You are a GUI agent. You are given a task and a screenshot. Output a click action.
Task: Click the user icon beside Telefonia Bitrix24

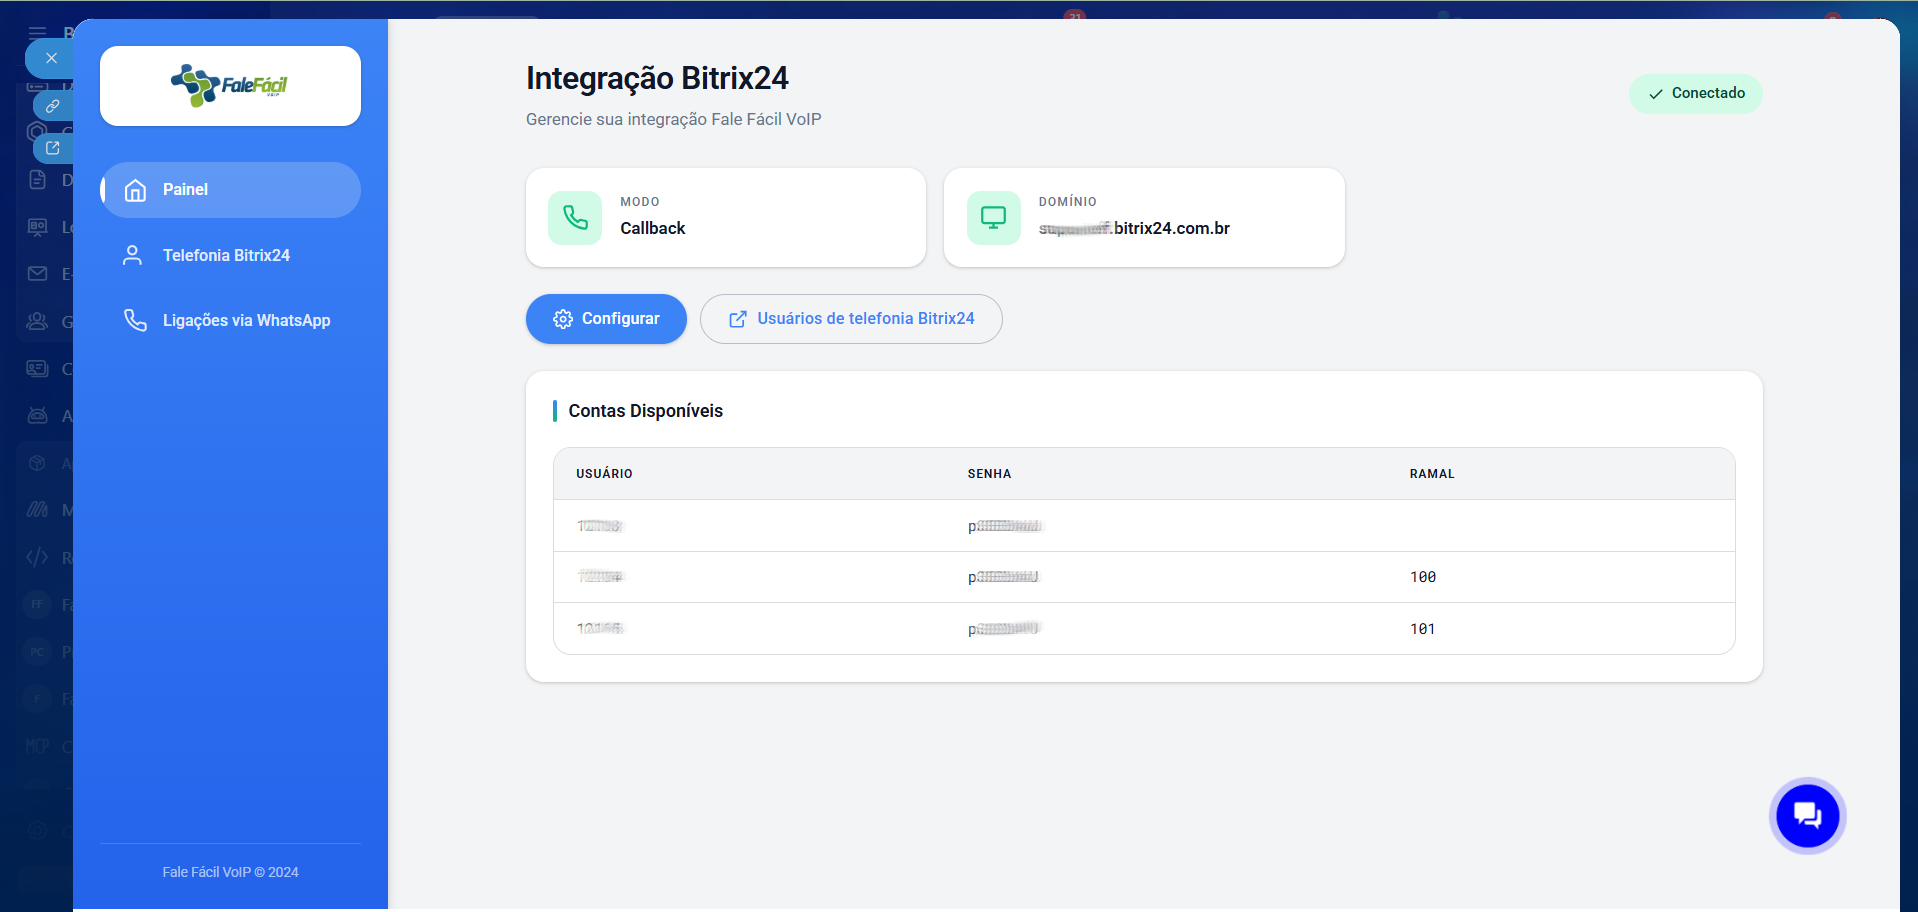[132, 256]
